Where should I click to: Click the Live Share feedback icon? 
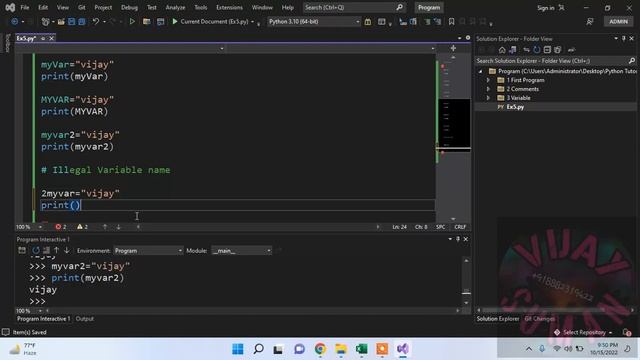(x=590, y=22)
